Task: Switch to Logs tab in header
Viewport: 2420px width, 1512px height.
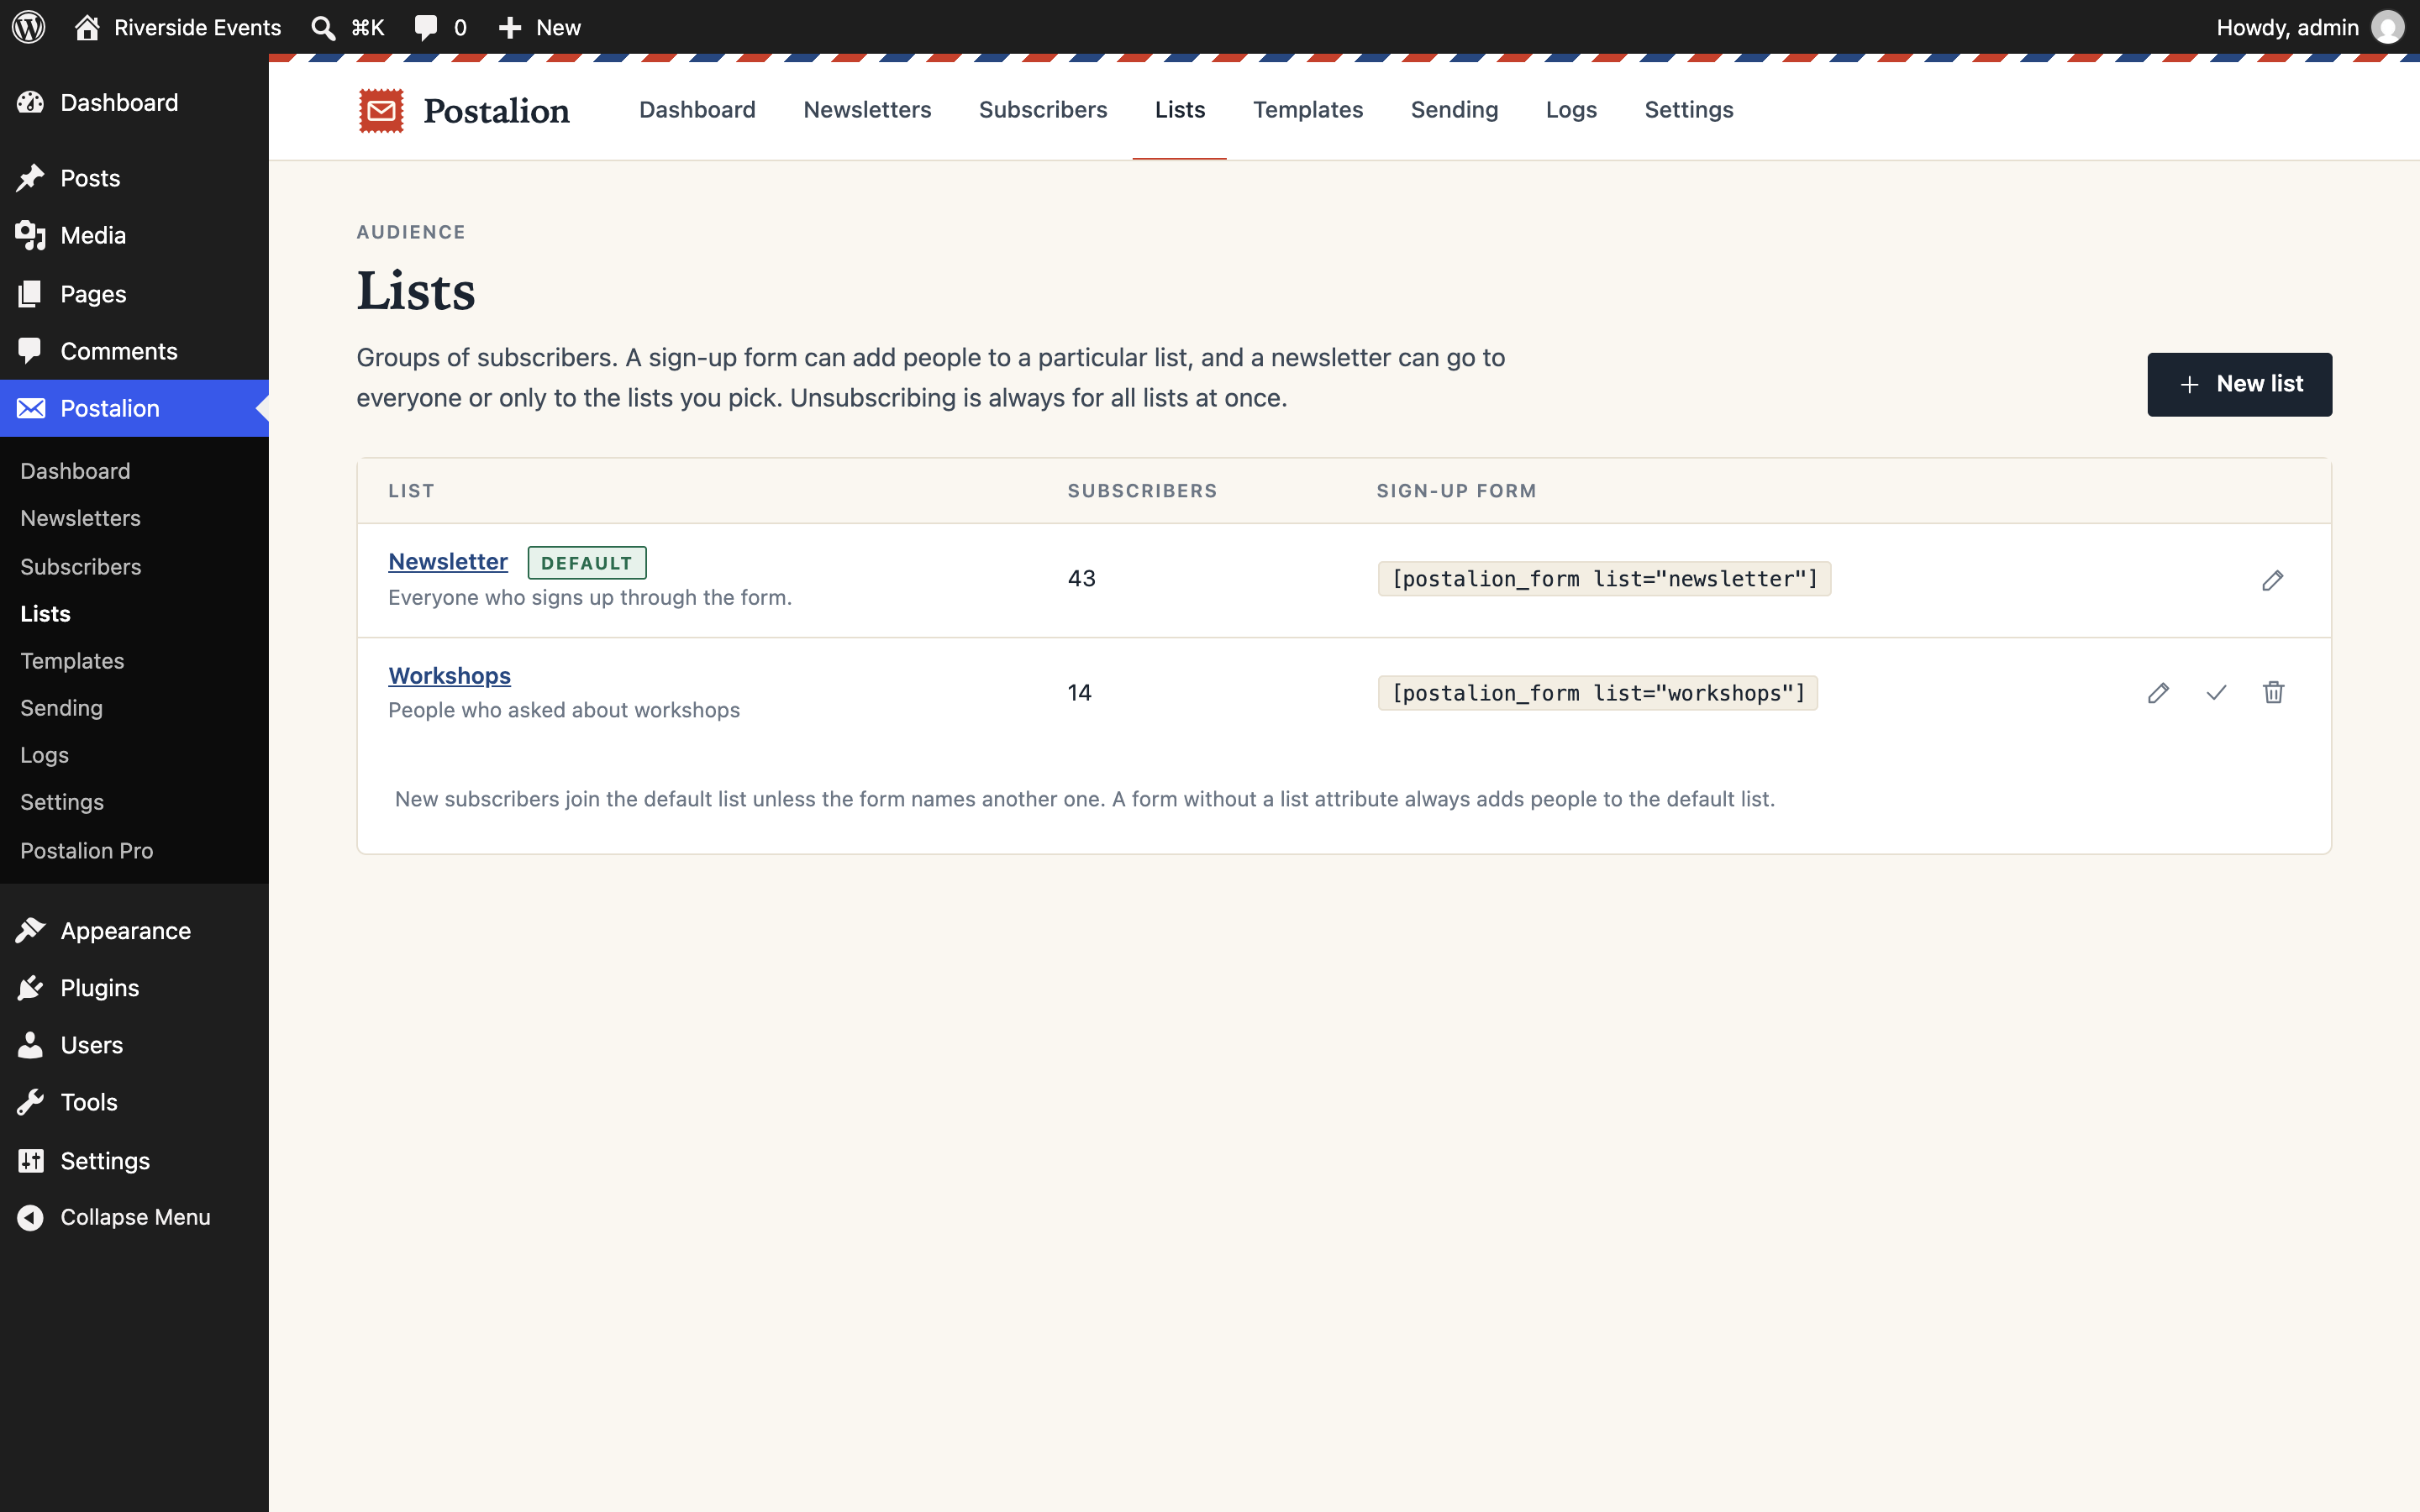Action: [1571, 110]
